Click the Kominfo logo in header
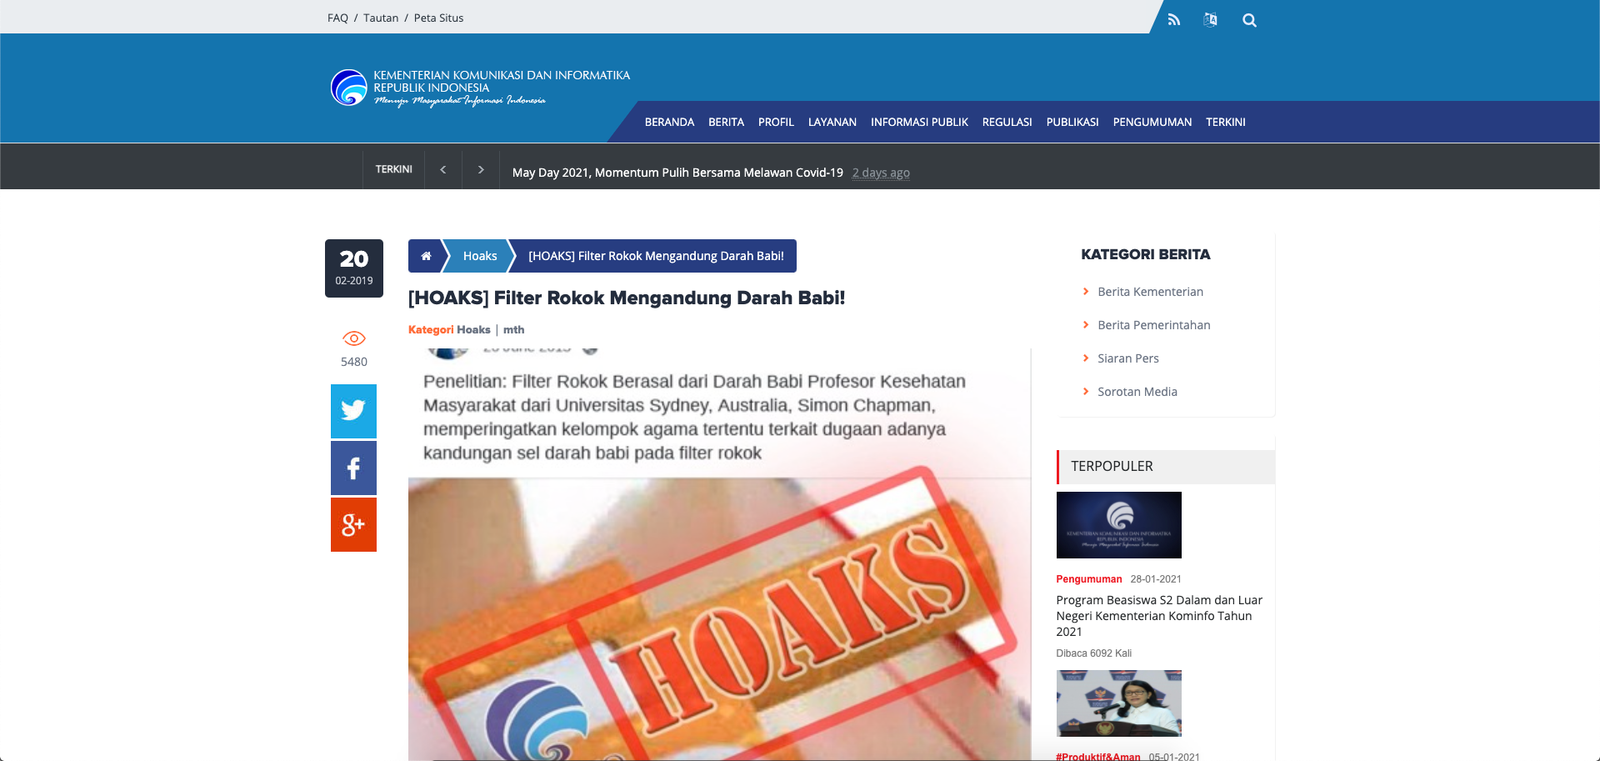1600x761 pixels. click(349, 88)
